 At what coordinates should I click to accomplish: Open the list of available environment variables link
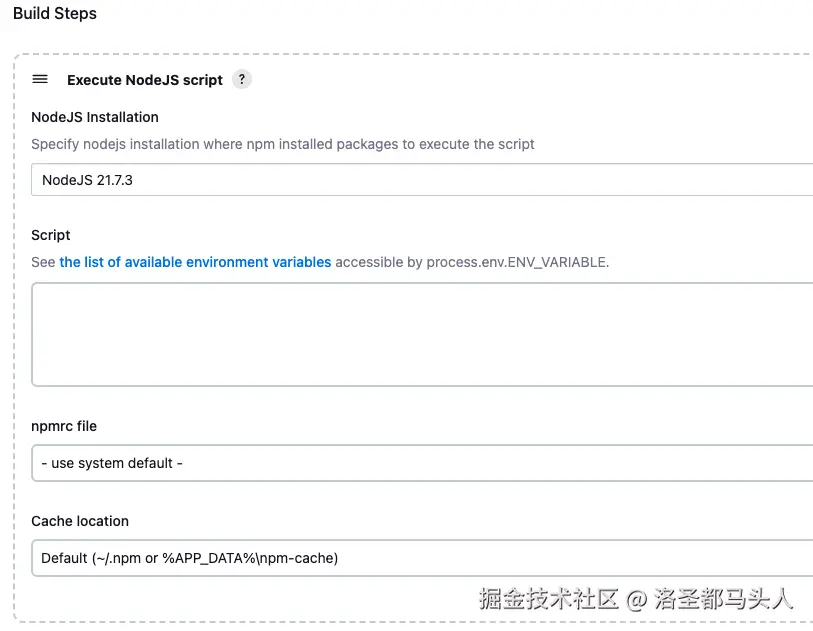[195, 262]
